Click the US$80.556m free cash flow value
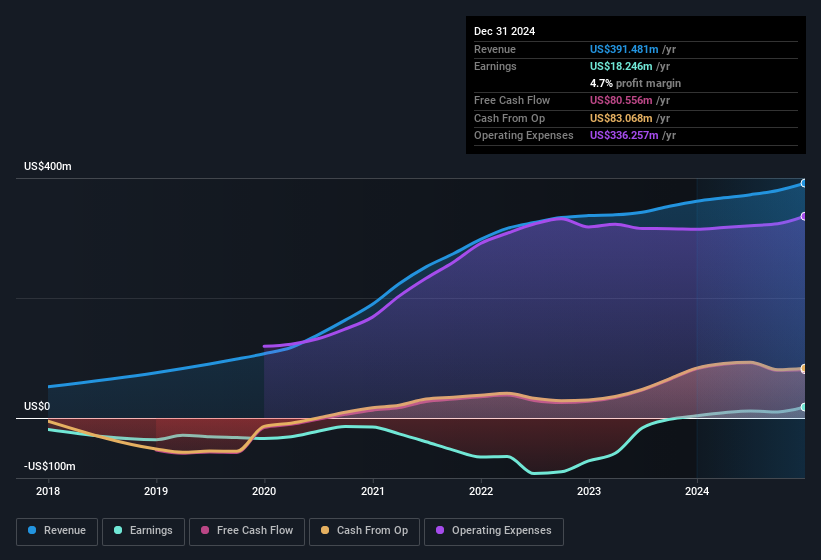Viewport: 821px width, 560px height. pos(621,100)
